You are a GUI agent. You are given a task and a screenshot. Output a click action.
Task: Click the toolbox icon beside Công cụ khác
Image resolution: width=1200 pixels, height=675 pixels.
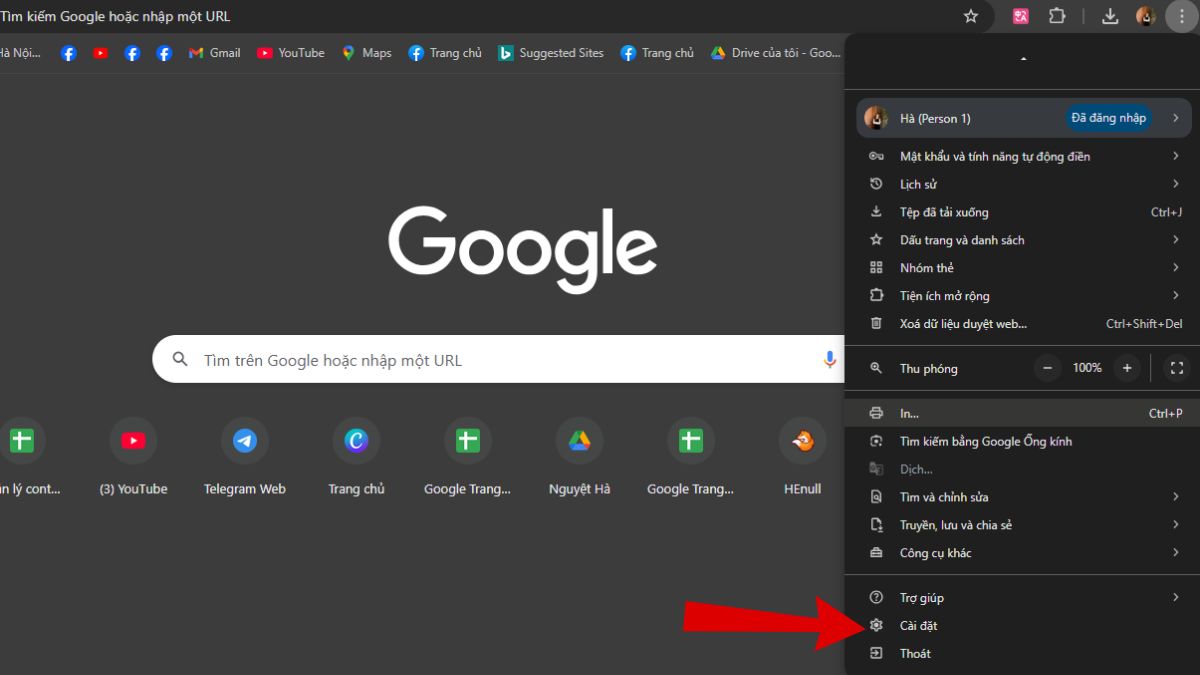[x=876, y=553]
